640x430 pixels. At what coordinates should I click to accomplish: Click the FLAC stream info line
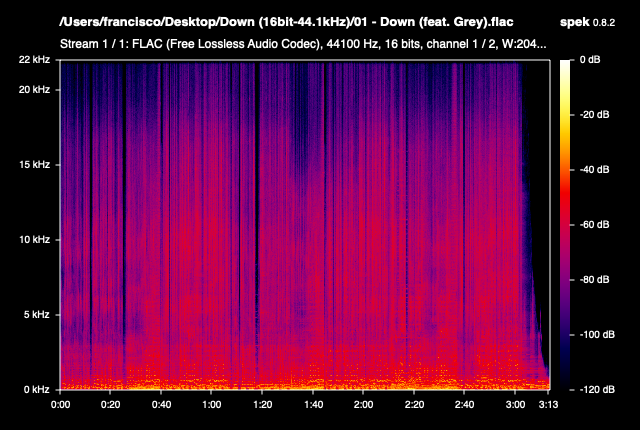click(303, 44)
